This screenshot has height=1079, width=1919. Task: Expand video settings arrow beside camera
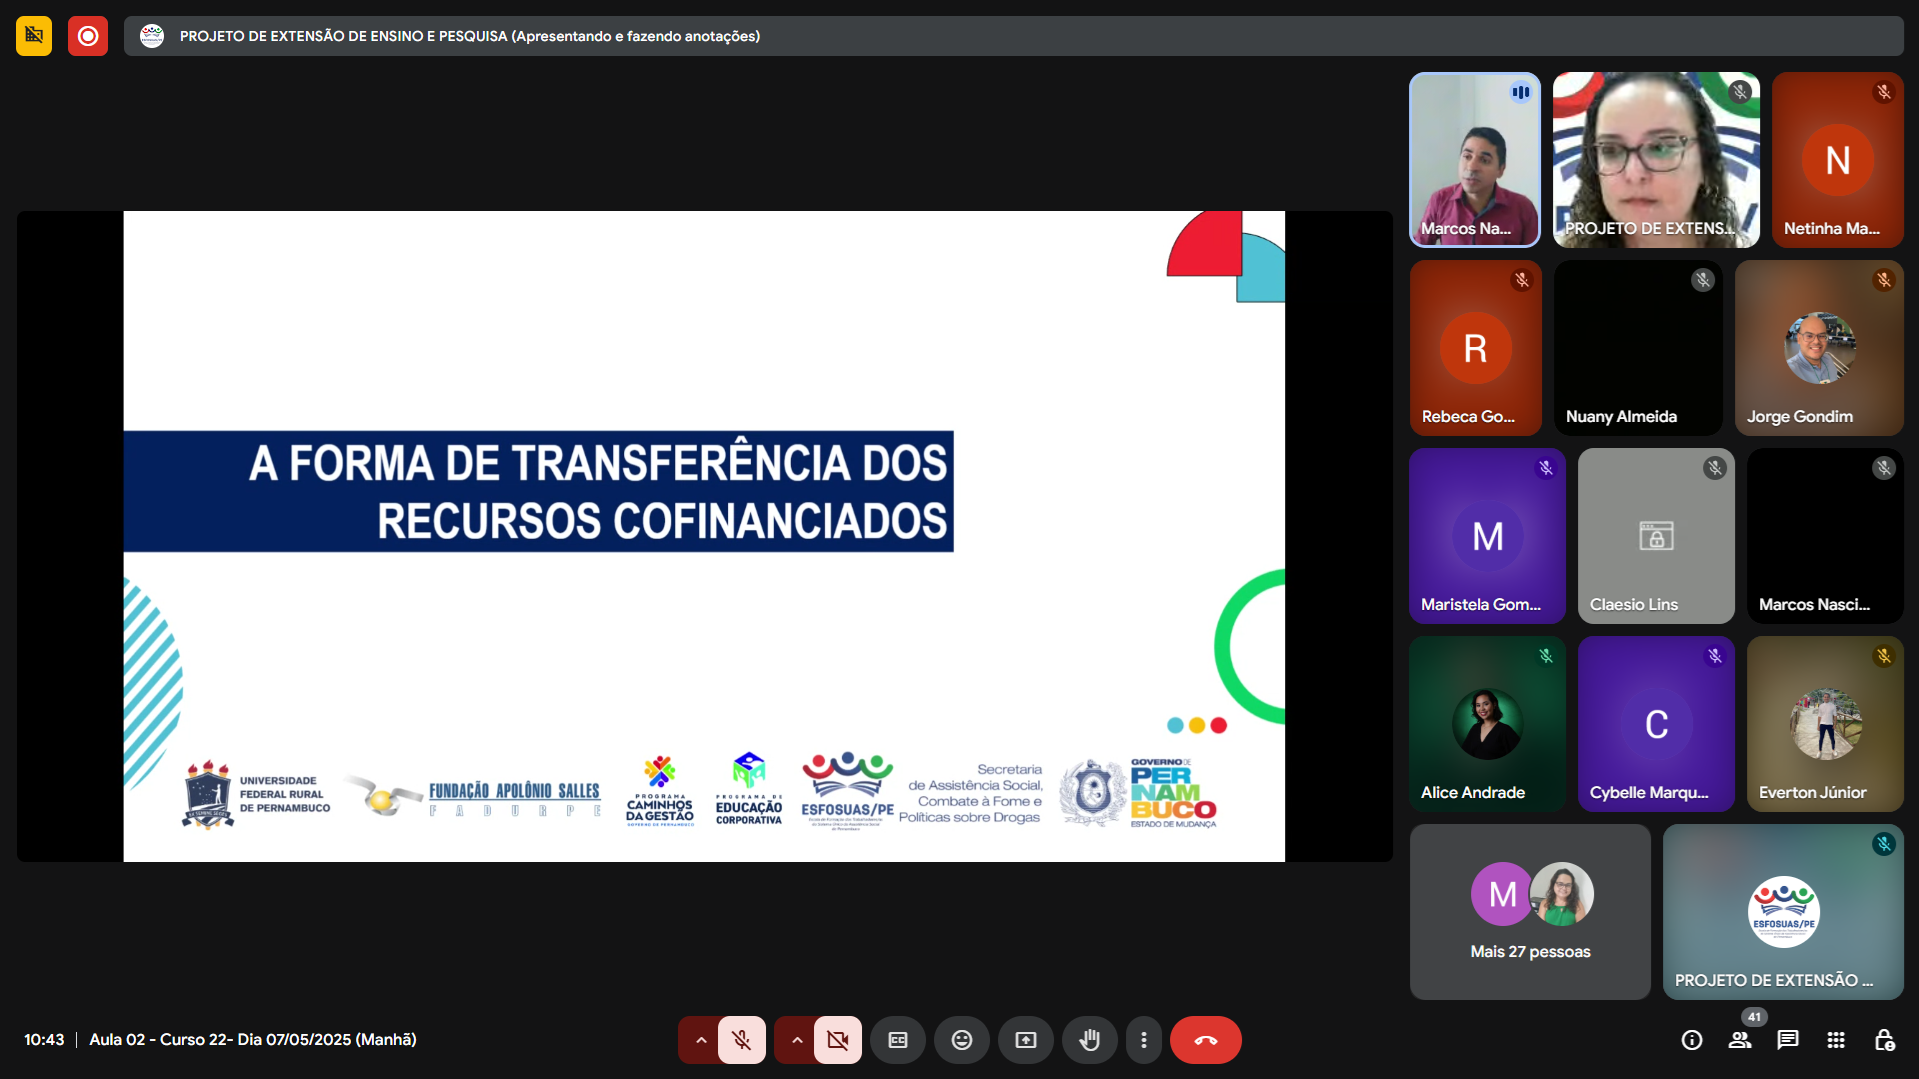796,1040
